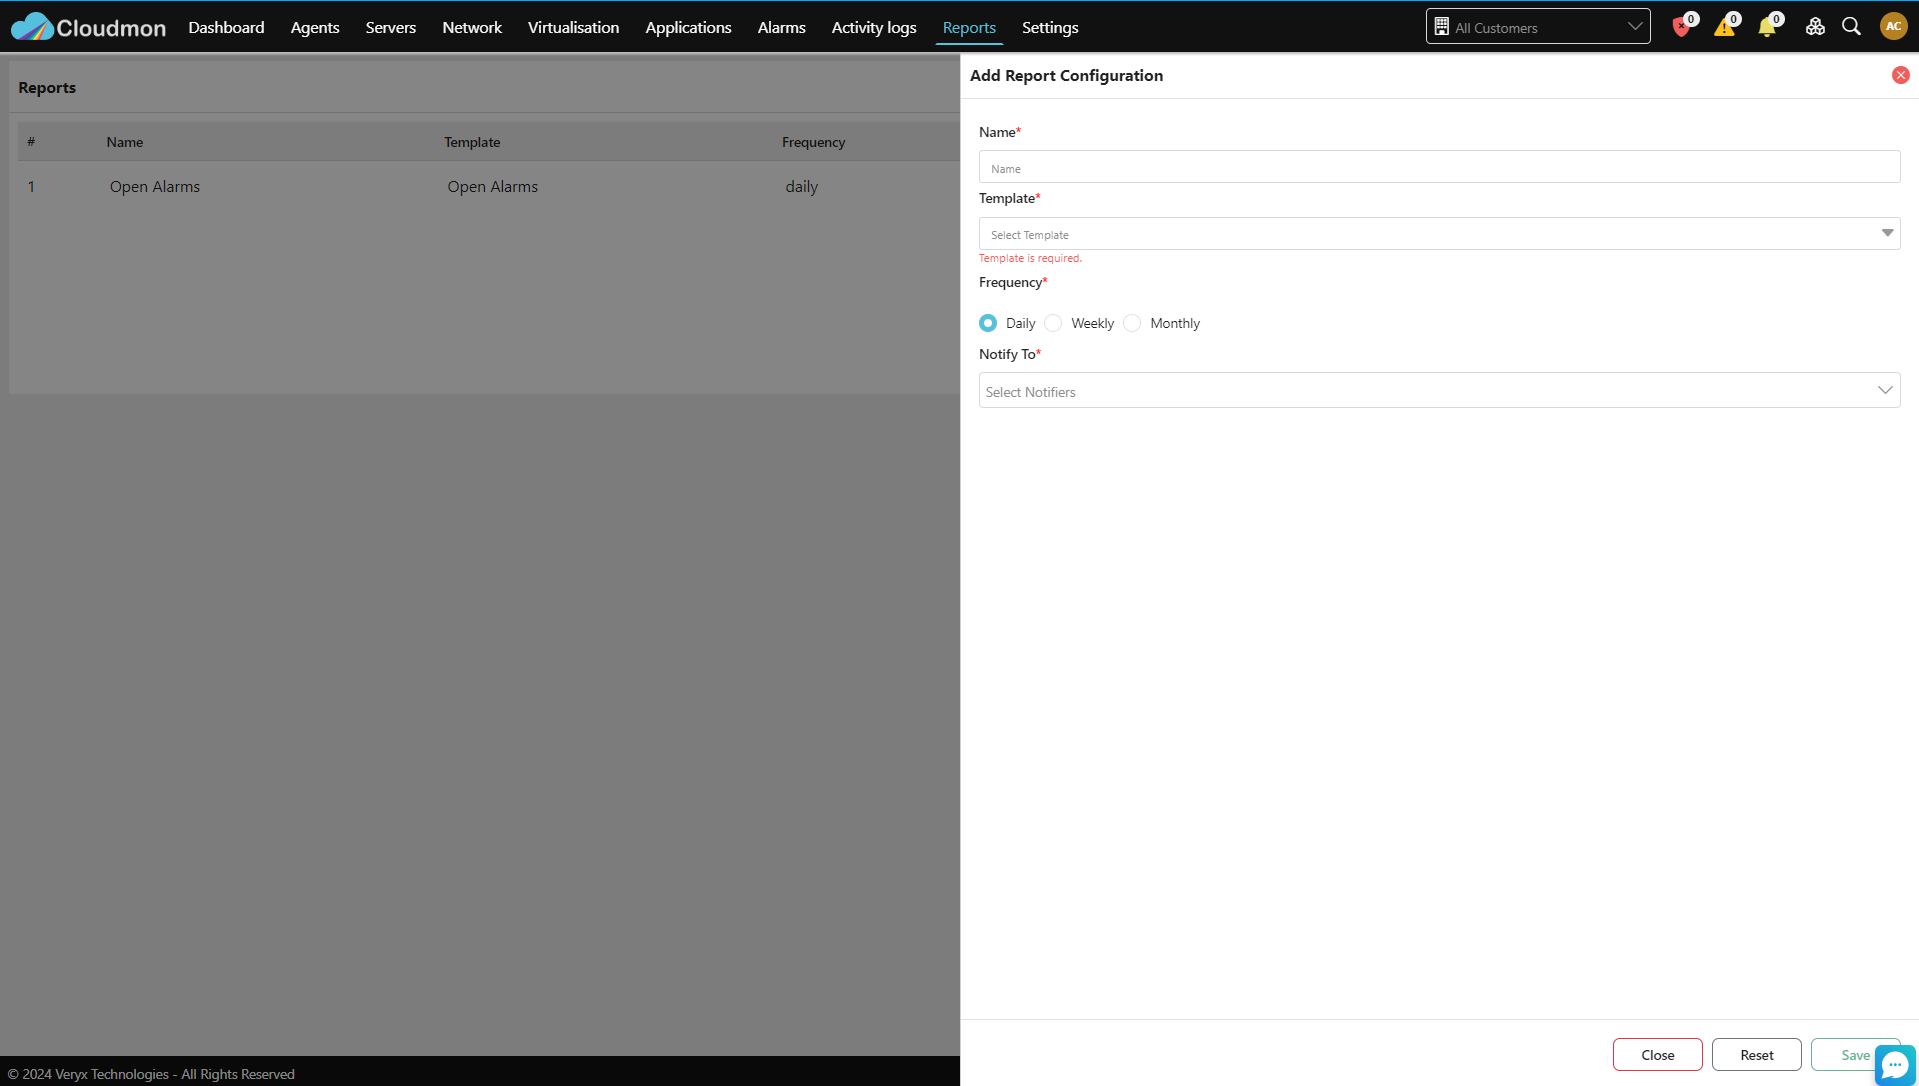Select the Daily frequency radio button
The height and width of the screenshot is (1086, 1919).
[988, 323]
